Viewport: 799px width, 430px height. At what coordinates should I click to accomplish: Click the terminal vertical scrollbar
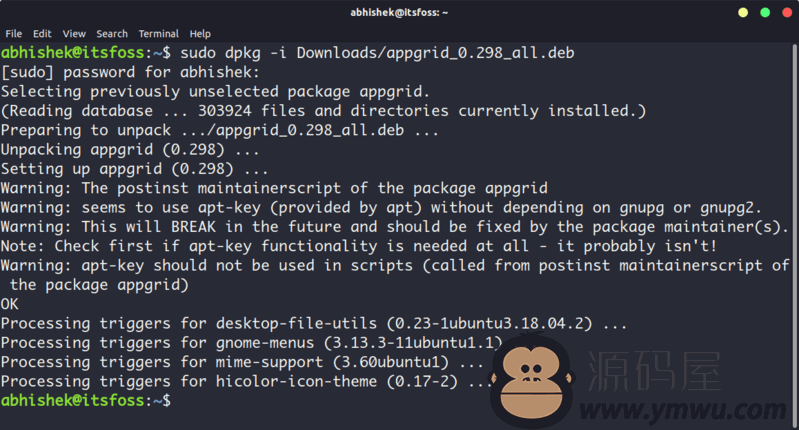point(794,234)
